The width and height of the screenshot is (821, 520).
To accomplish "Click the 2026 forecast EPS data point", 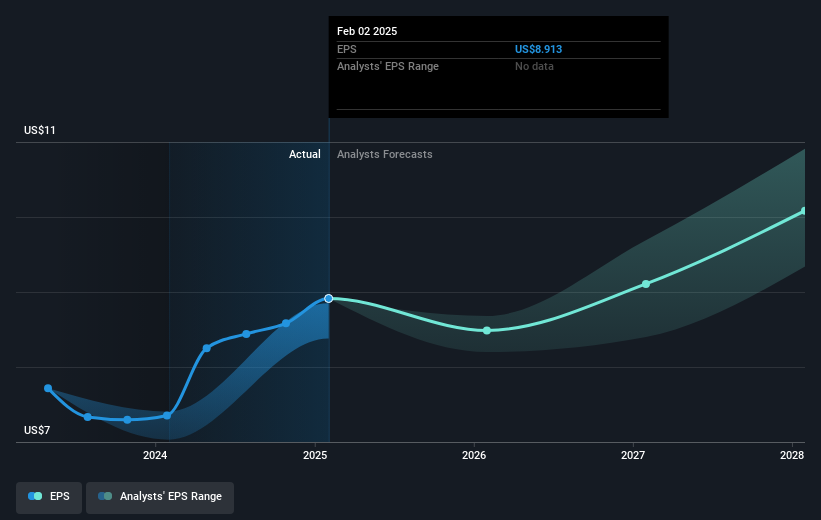I will click(x=487, y=330).
